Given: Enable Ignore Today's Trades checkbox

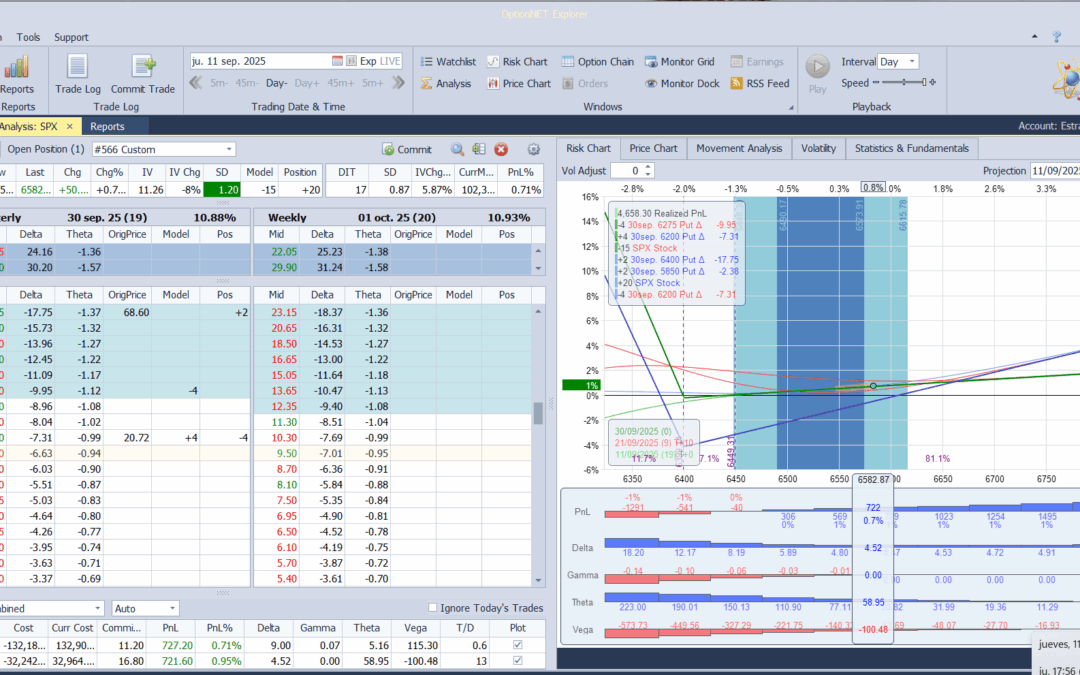Looking at the screenshot, I should tap(433, 608).
